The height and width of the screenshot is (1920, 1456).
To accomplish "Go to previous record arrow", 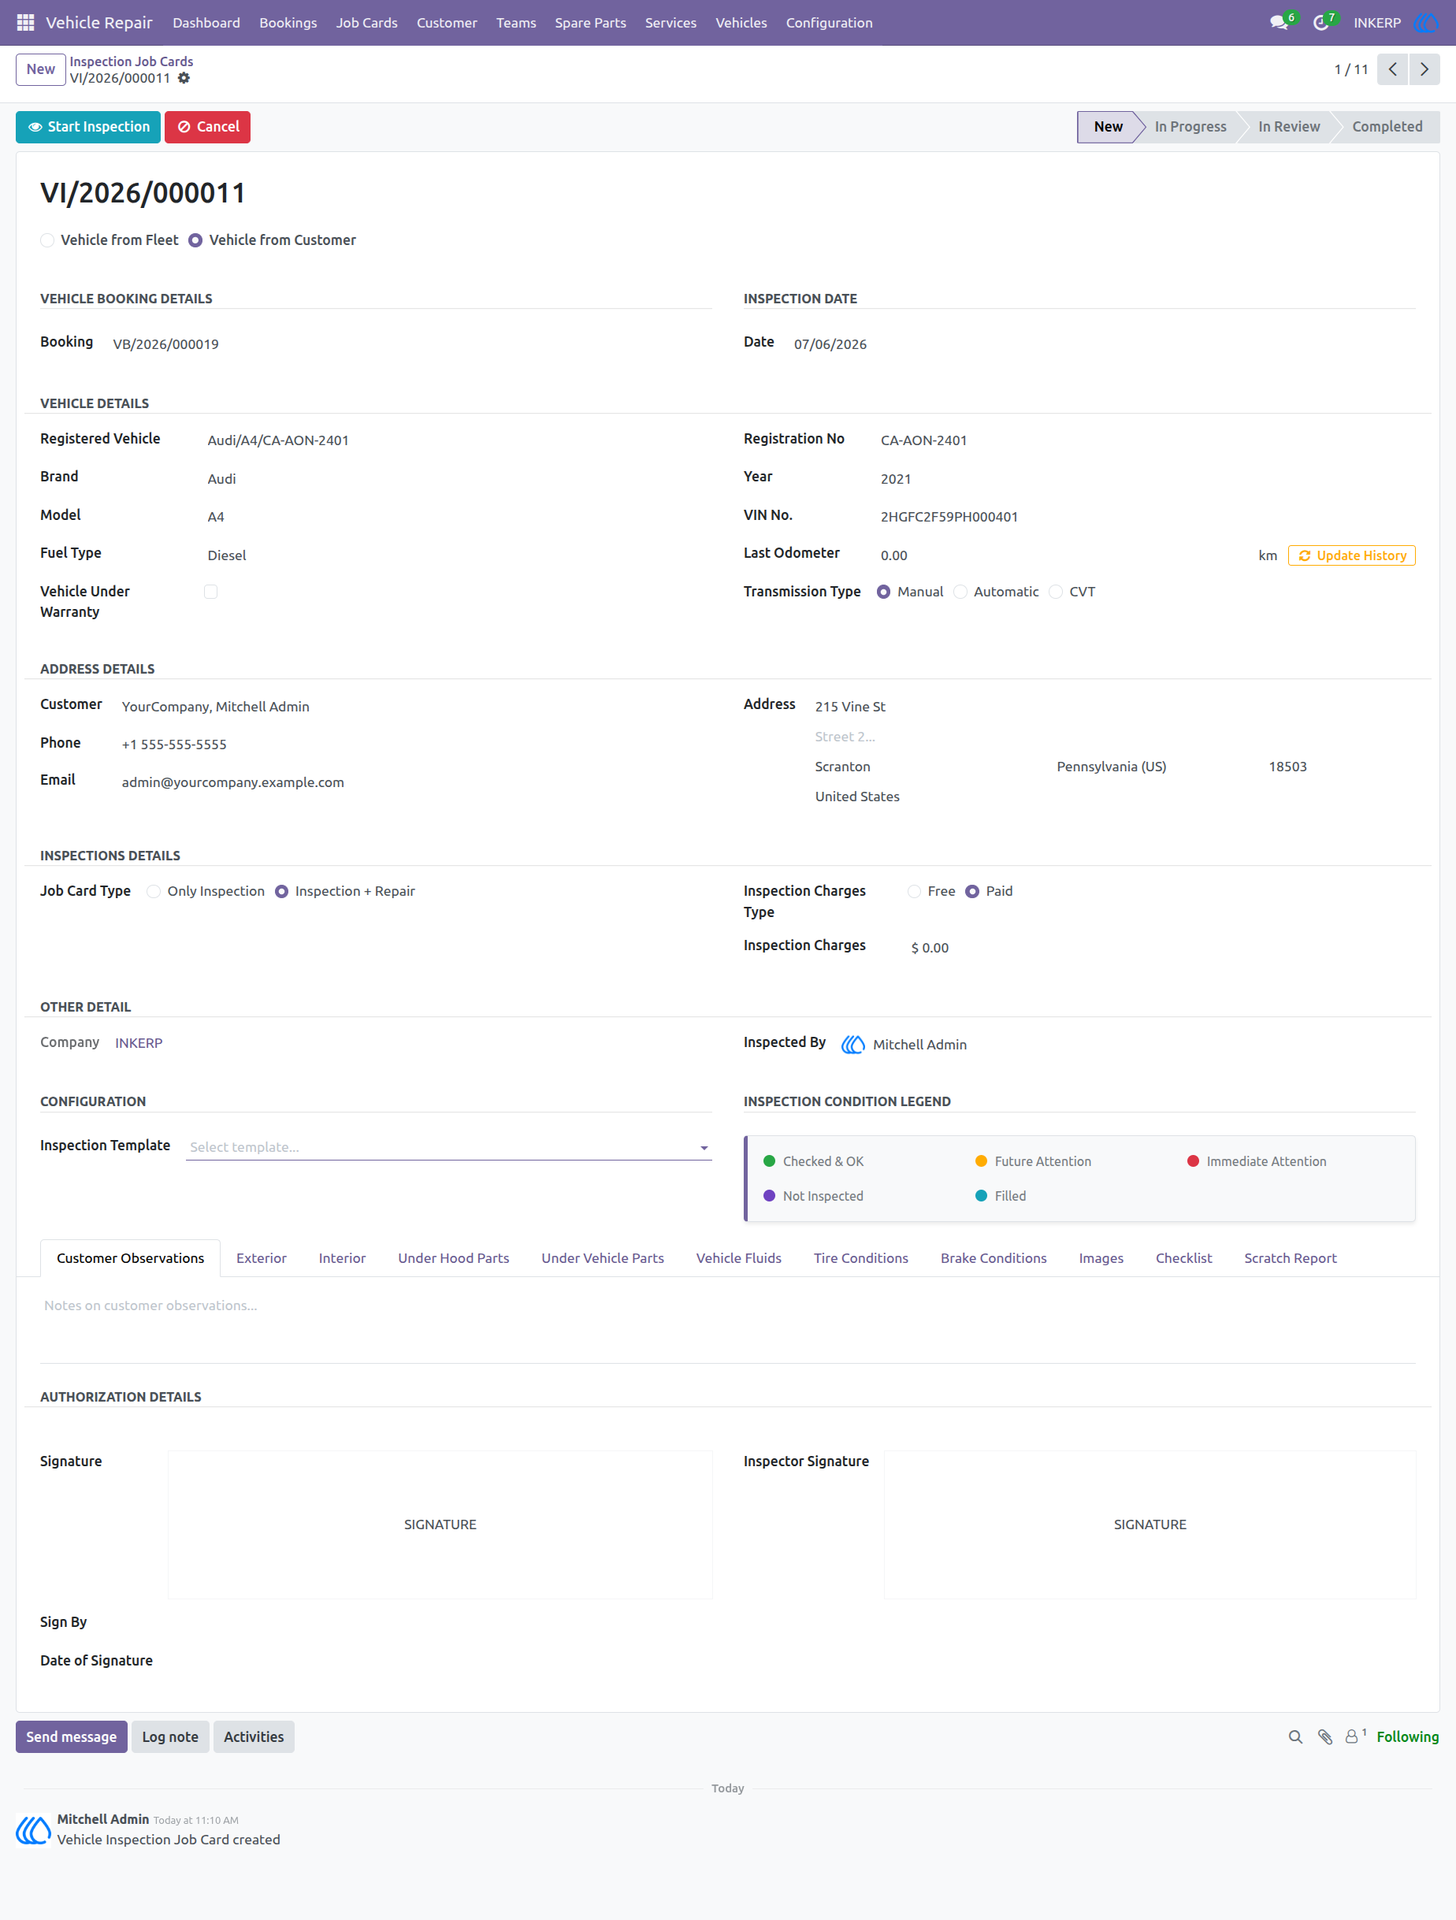I will tap(1392, 69).
